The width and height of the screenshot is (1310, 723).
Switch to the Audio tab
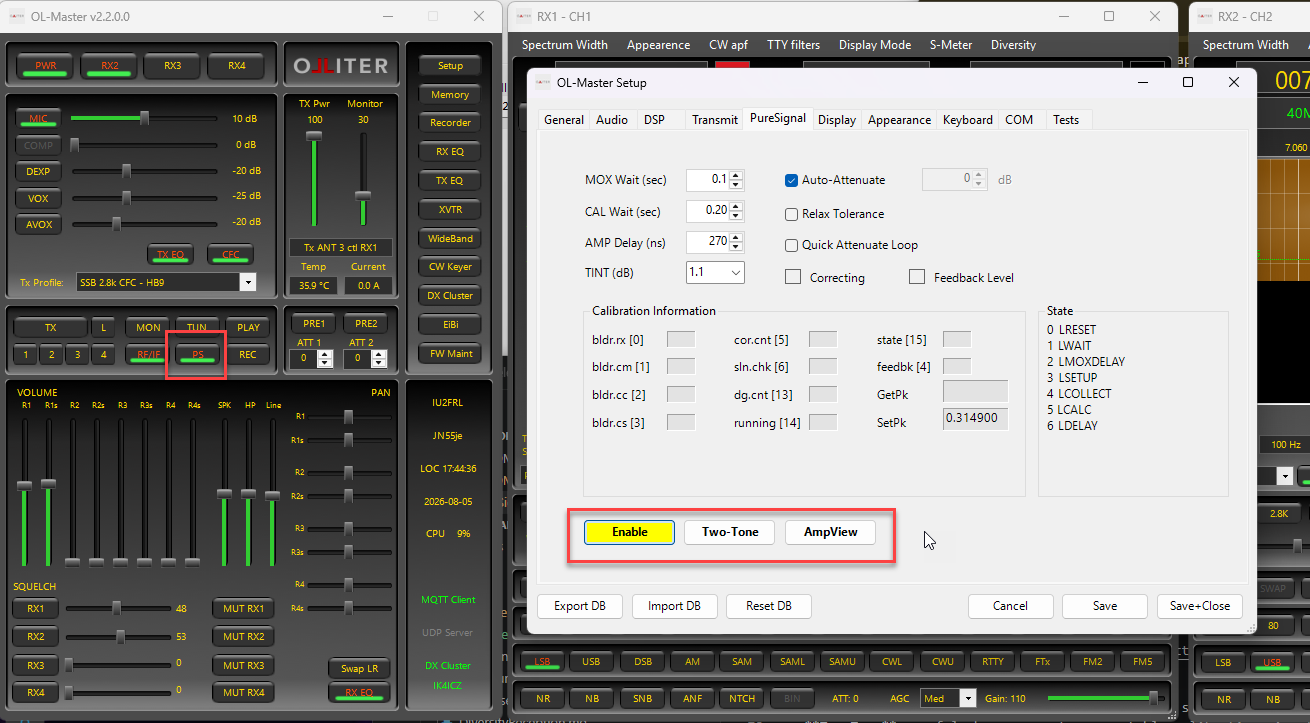(612, 119)
